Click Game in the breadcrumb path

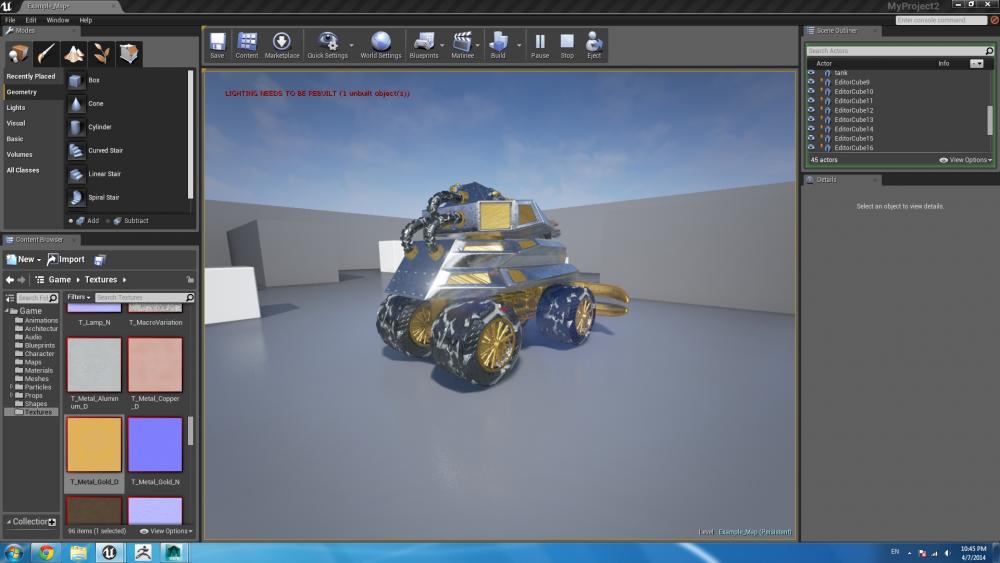click(59, 280)
